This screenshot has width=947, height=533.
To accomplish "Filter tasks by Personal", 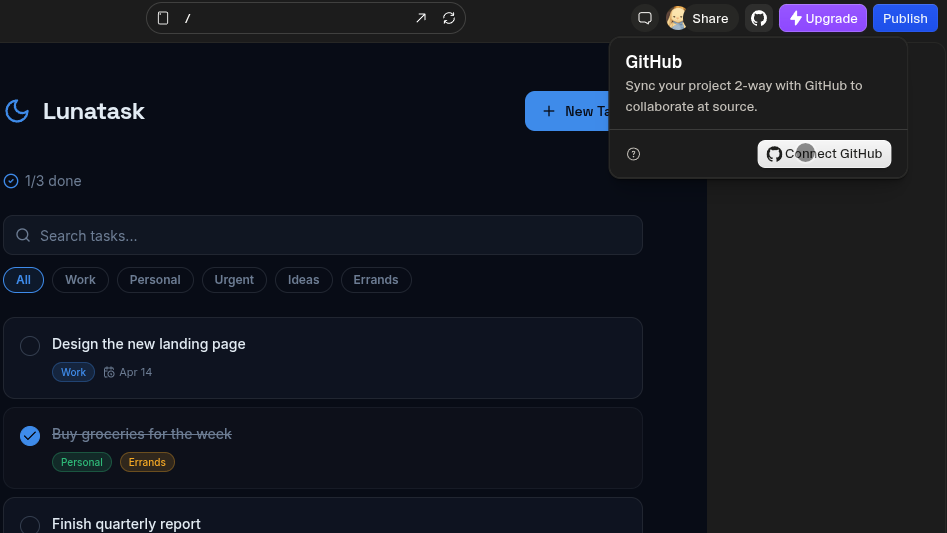I will pyautogui.click(x=155, y=280).
